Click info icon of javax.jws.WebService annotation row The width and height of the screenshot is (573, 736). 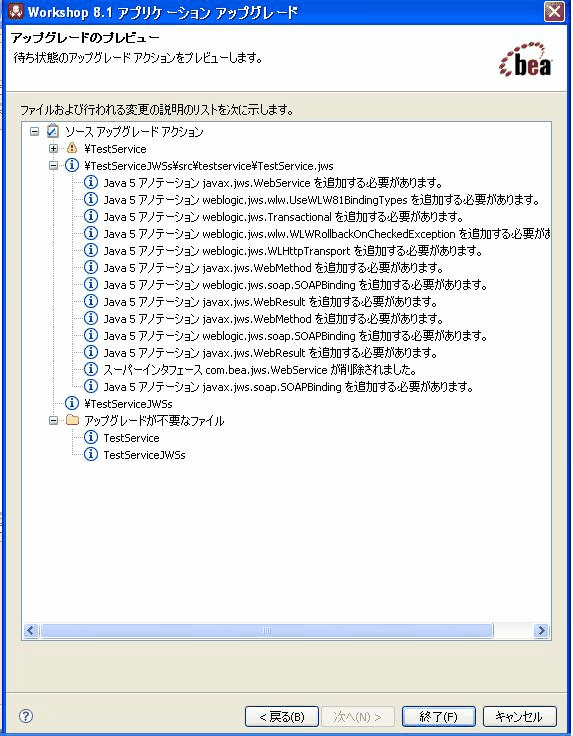[91, 182]
